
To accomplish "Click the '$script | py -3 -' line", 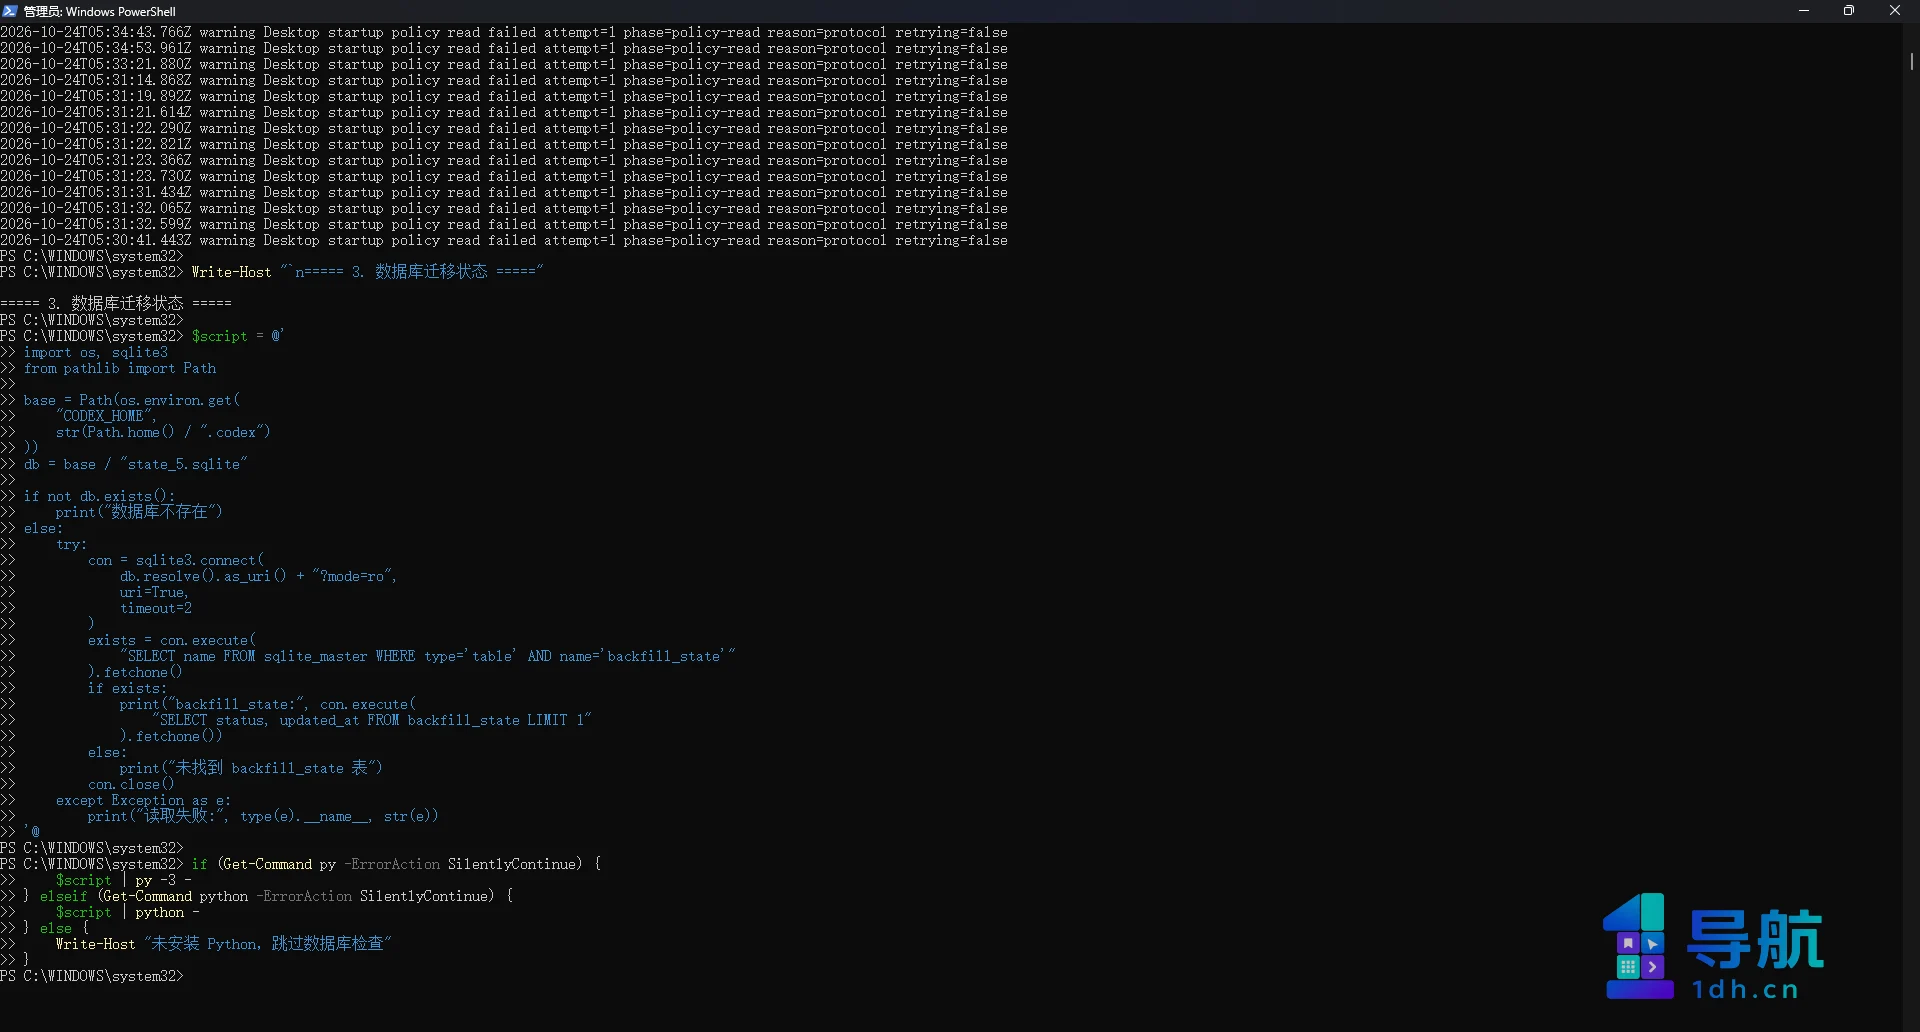I will (x=124, y=881).
